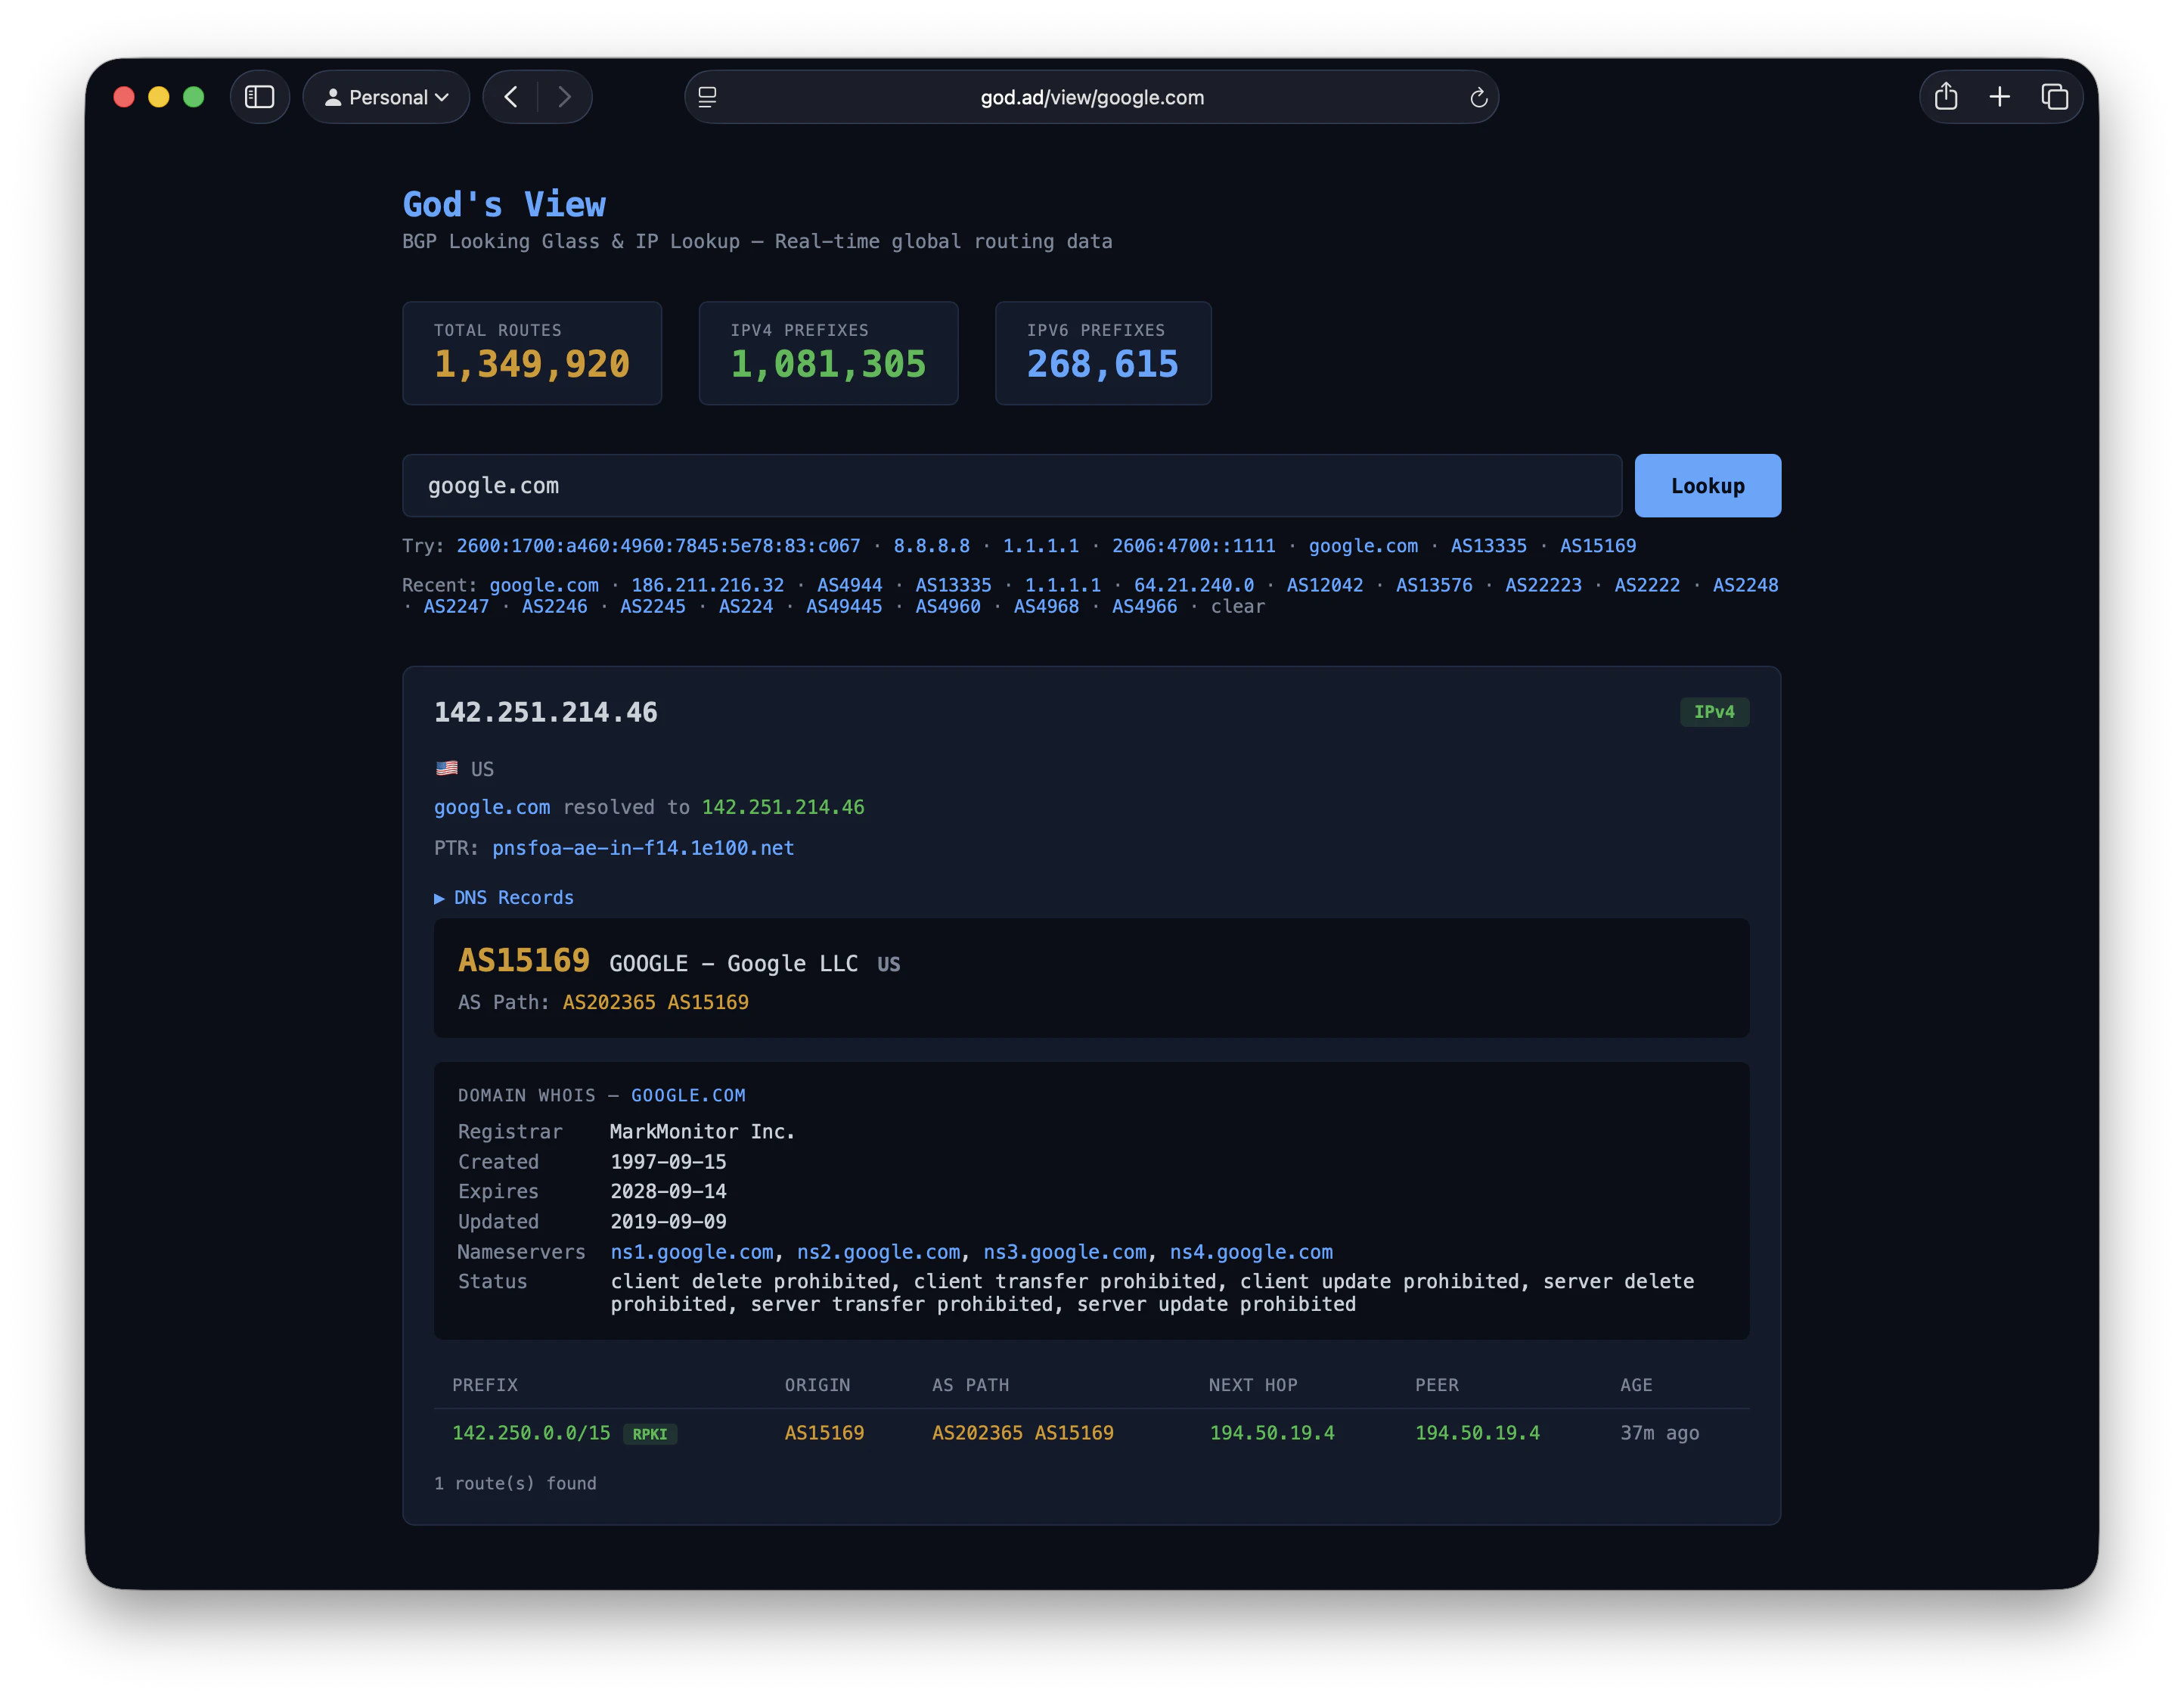Toggle the Safari sidebar icon
The width and height of the screenshot is (2184, 1702).
(260, 97)
